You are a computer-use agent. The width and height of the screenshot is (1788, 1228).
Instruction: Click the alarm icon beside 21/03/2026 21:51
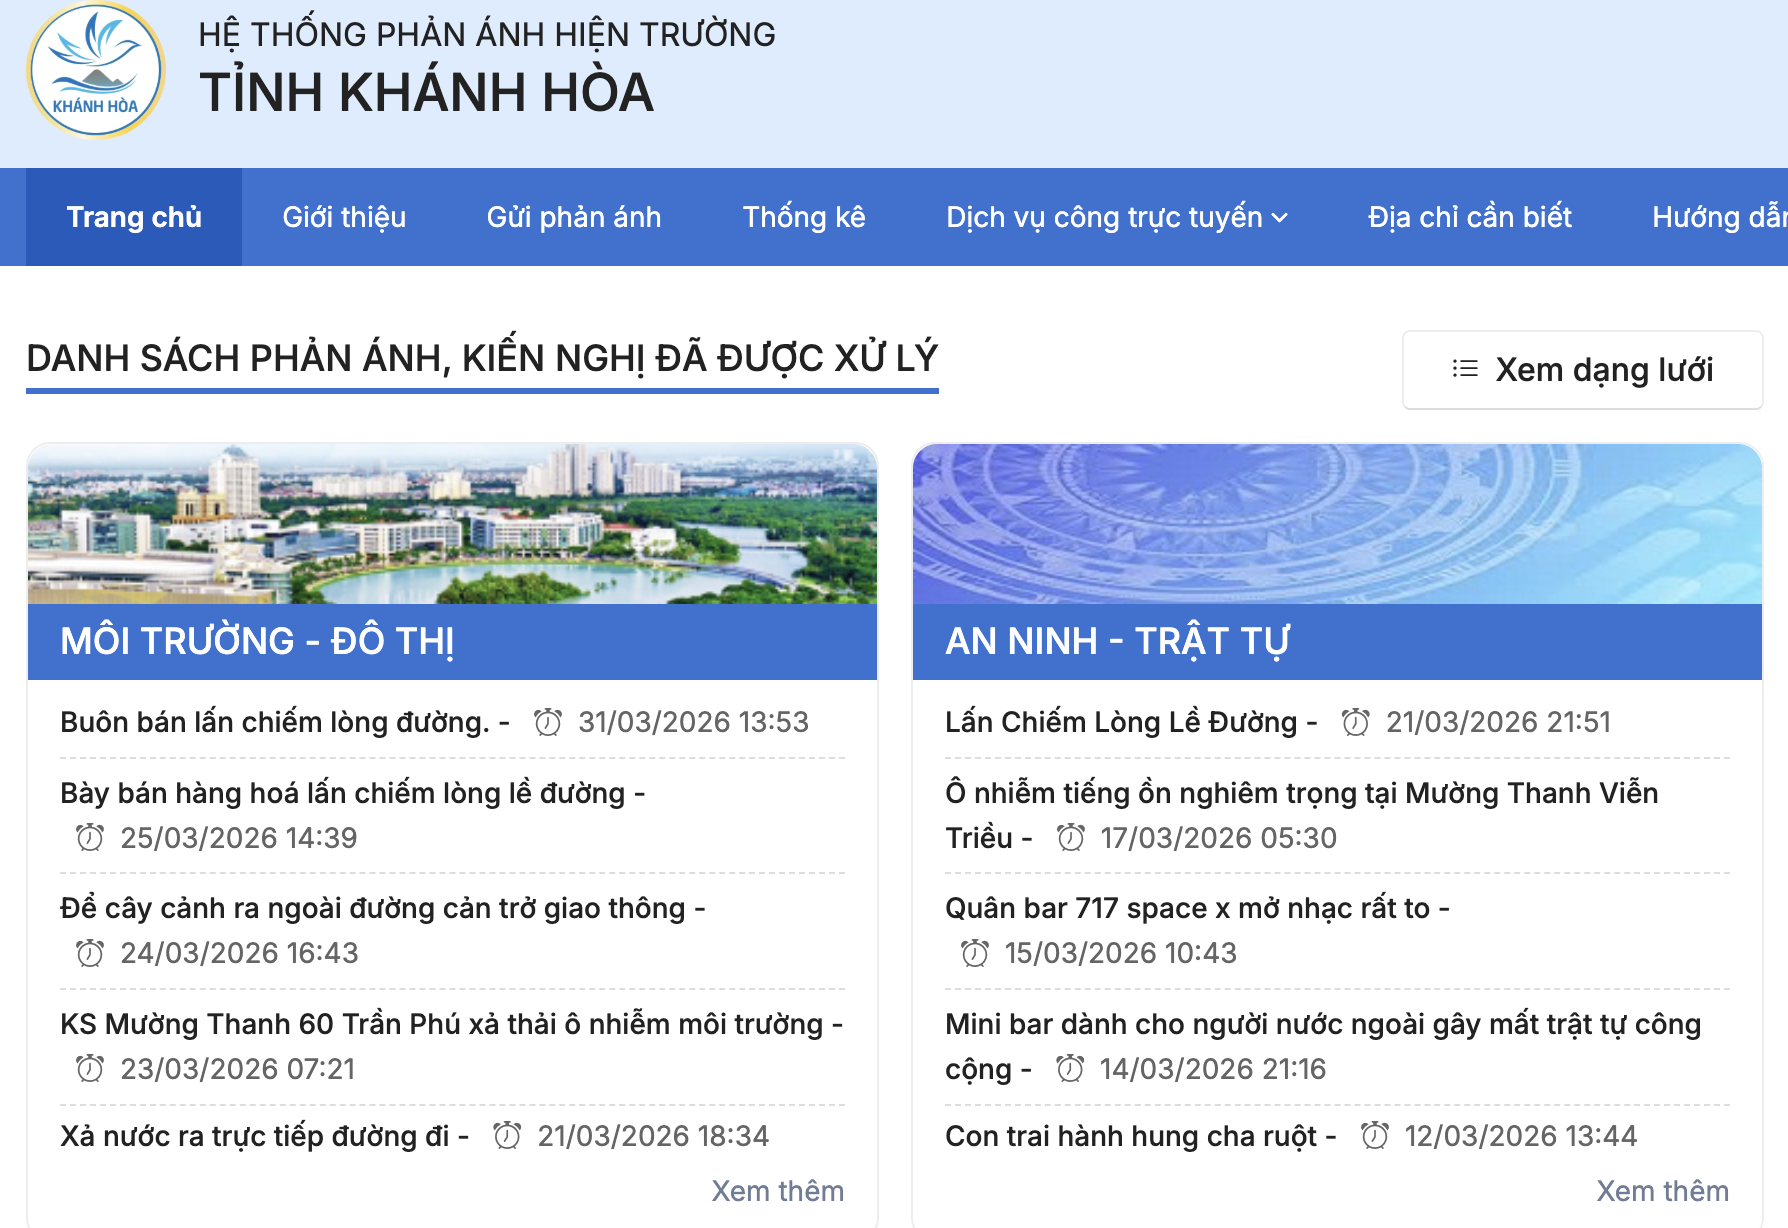1355,721
